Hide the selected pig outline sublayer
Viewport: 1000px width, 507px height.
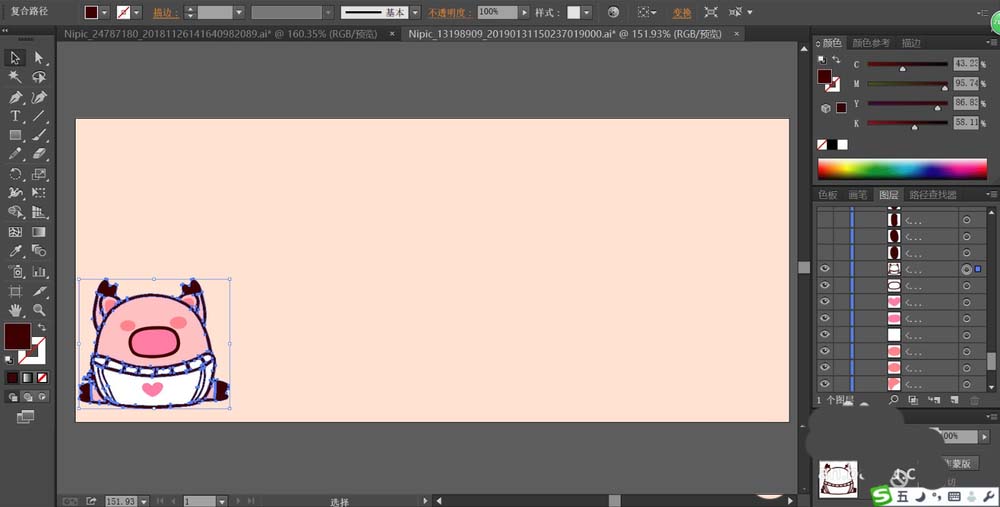(x=825, y=268)
